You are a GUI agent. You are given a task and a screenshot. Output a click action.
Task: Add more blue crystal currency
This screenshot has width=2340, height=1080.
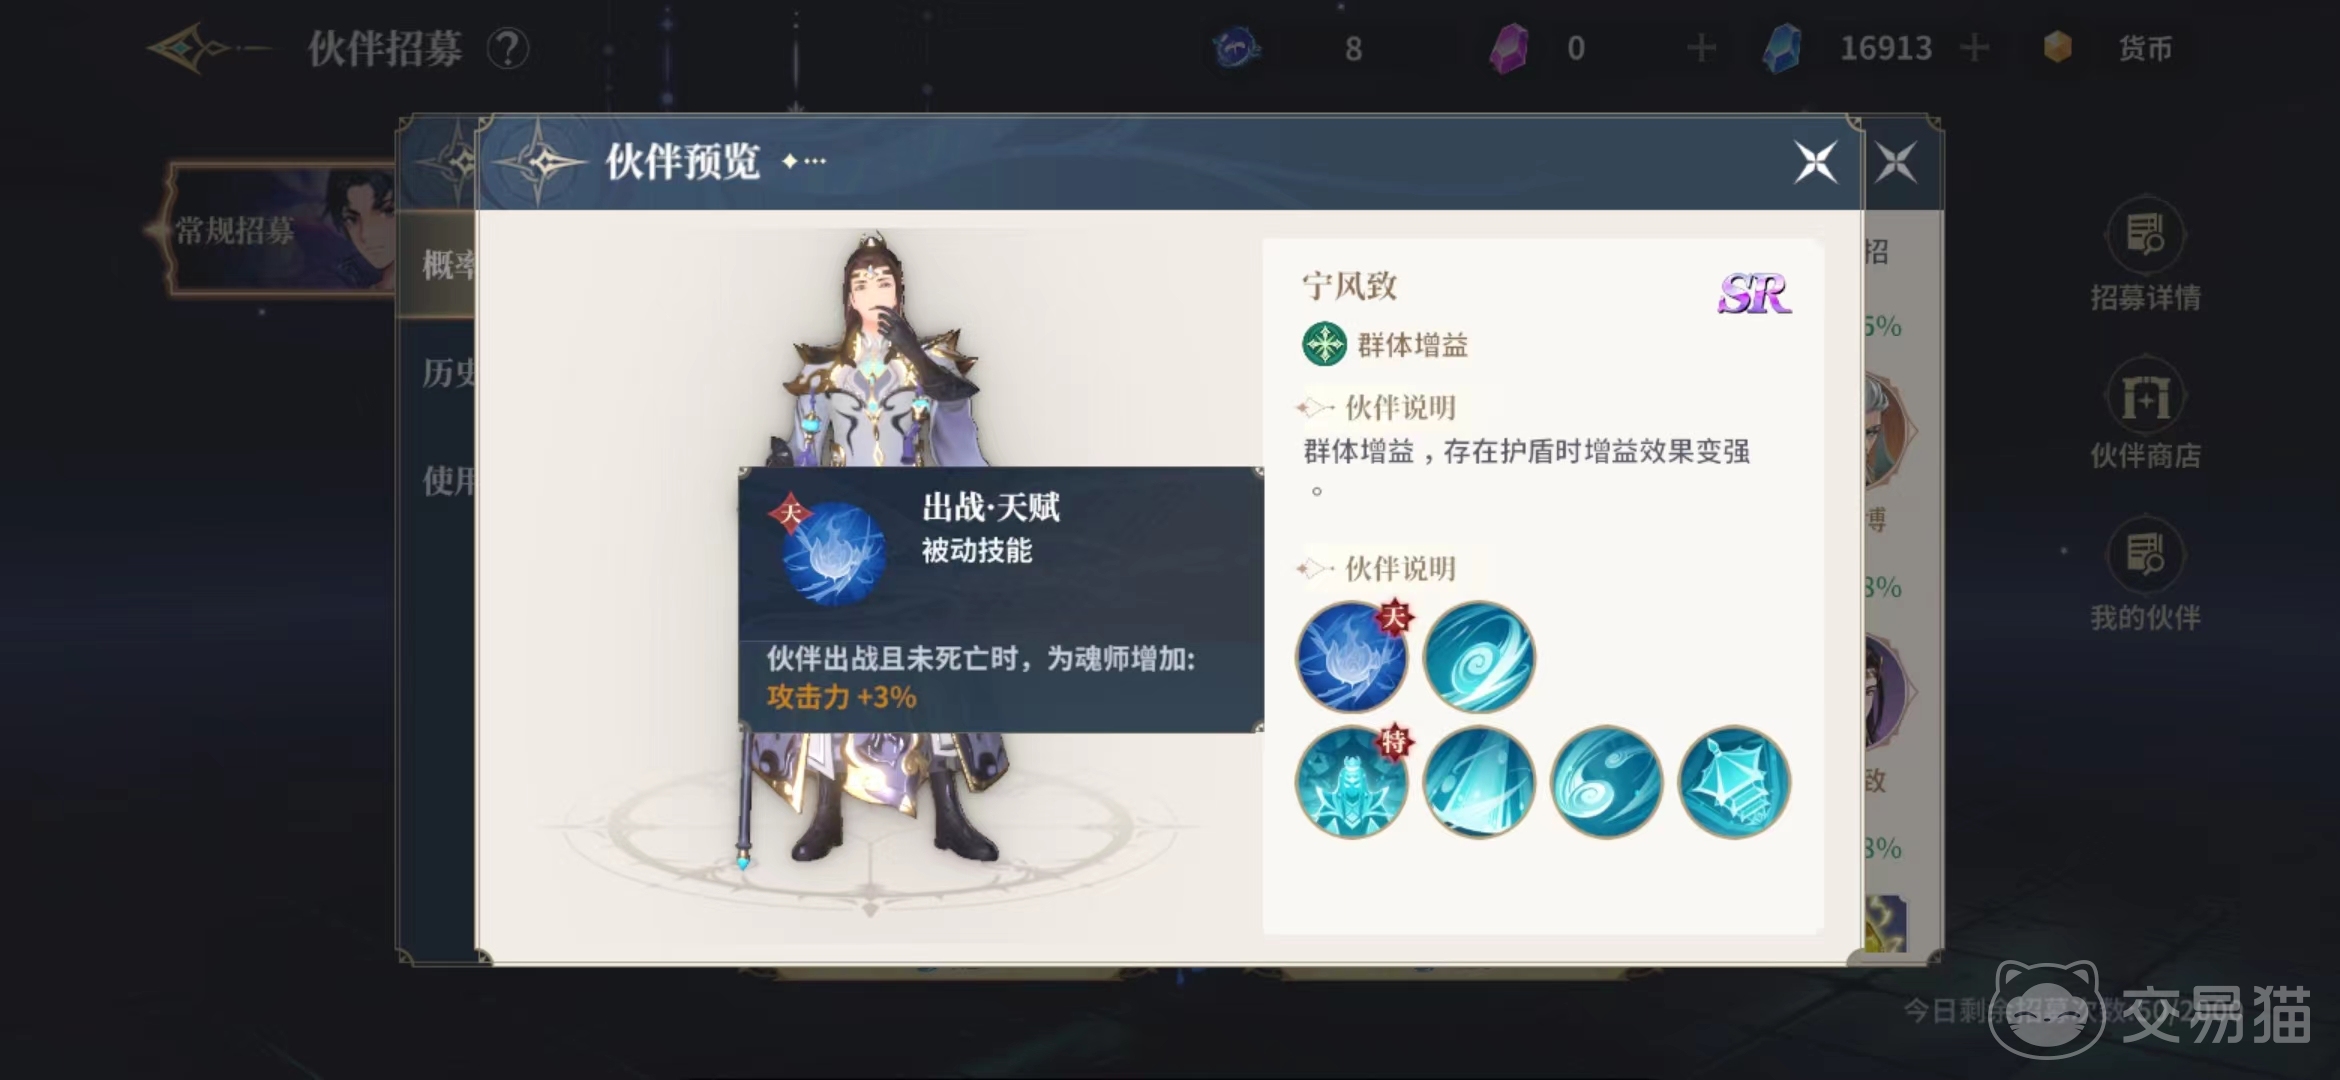click(1974, 47)
